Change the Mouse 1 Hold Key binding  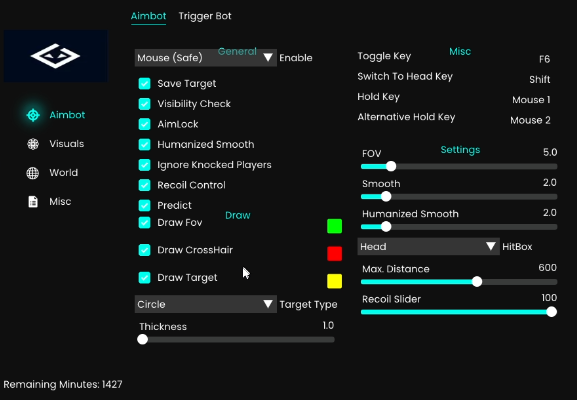[531, 100]
